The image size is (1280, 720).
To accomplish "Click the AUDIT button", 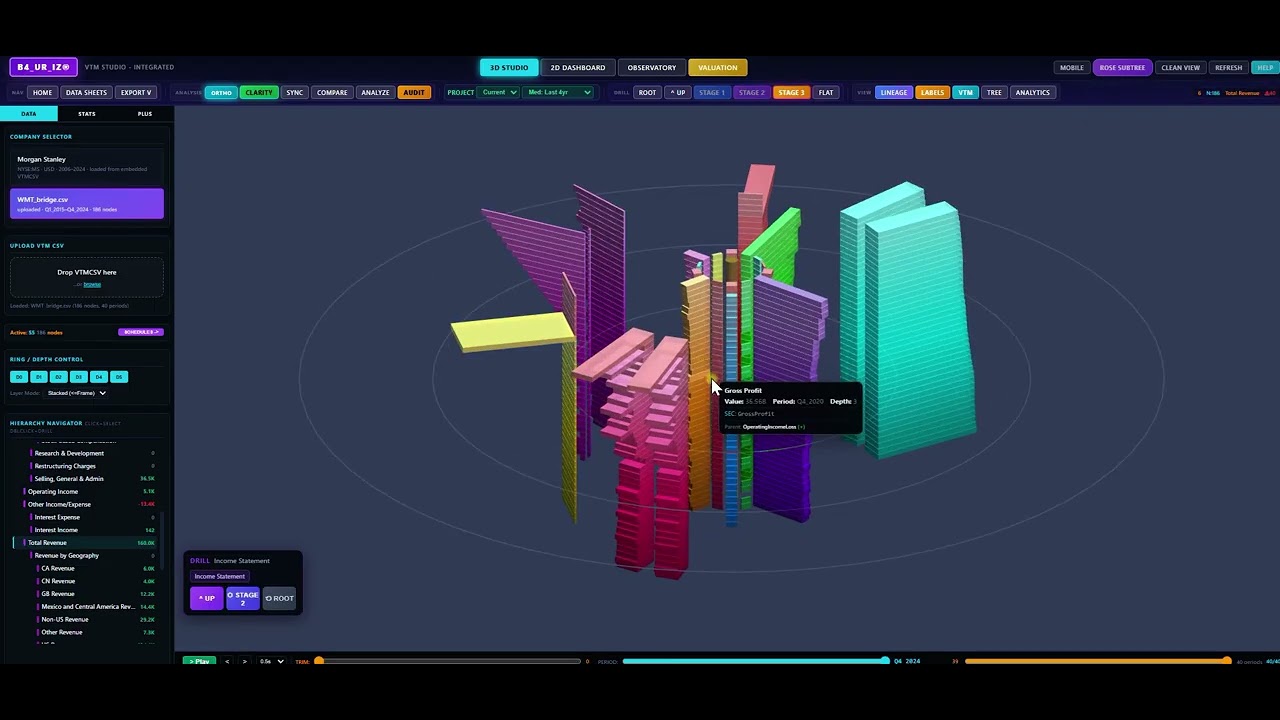I will coord(413,92).
